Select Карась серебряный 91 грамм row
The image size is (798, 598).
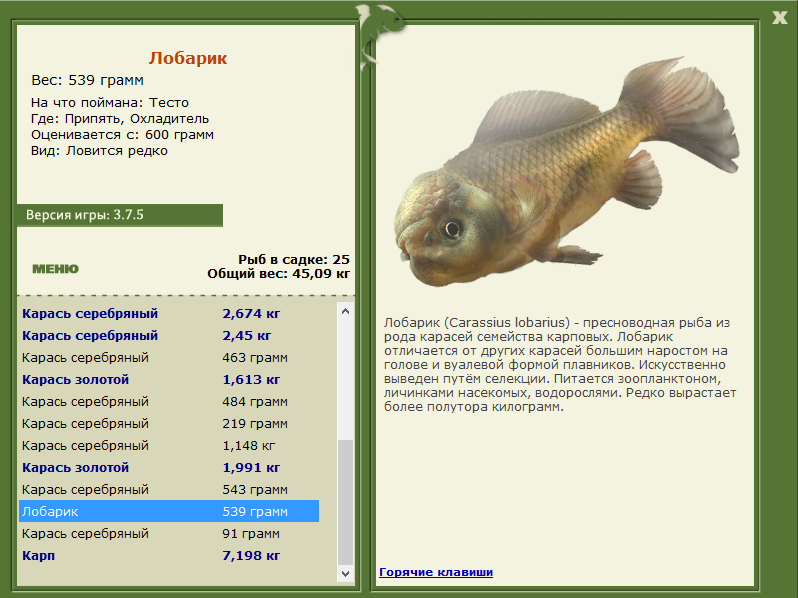point(169,534)
